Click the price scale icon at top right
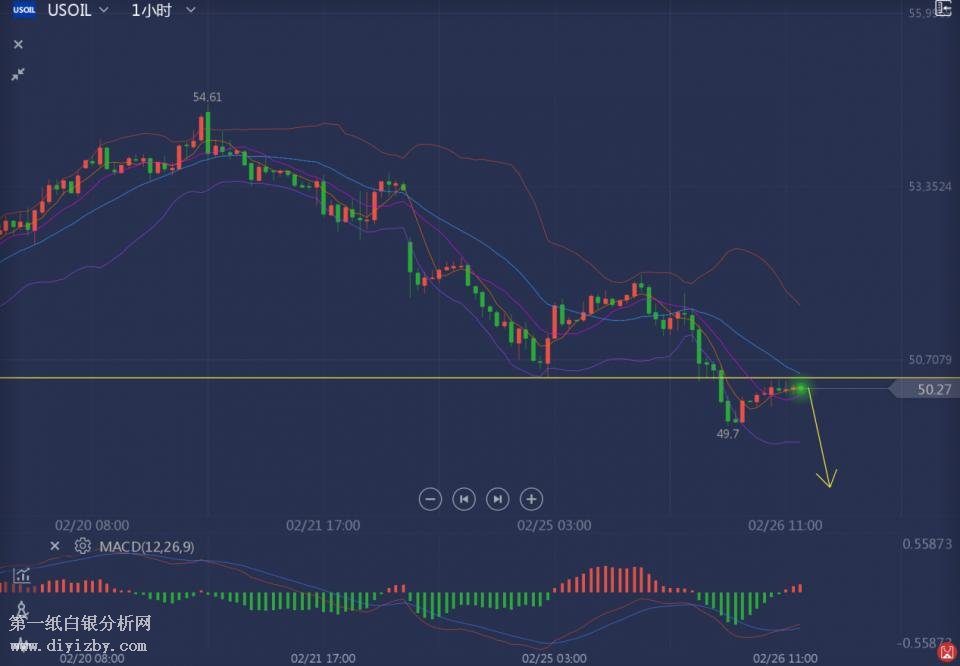The height and width of the screenshot is (666, 960). [942, 8]
